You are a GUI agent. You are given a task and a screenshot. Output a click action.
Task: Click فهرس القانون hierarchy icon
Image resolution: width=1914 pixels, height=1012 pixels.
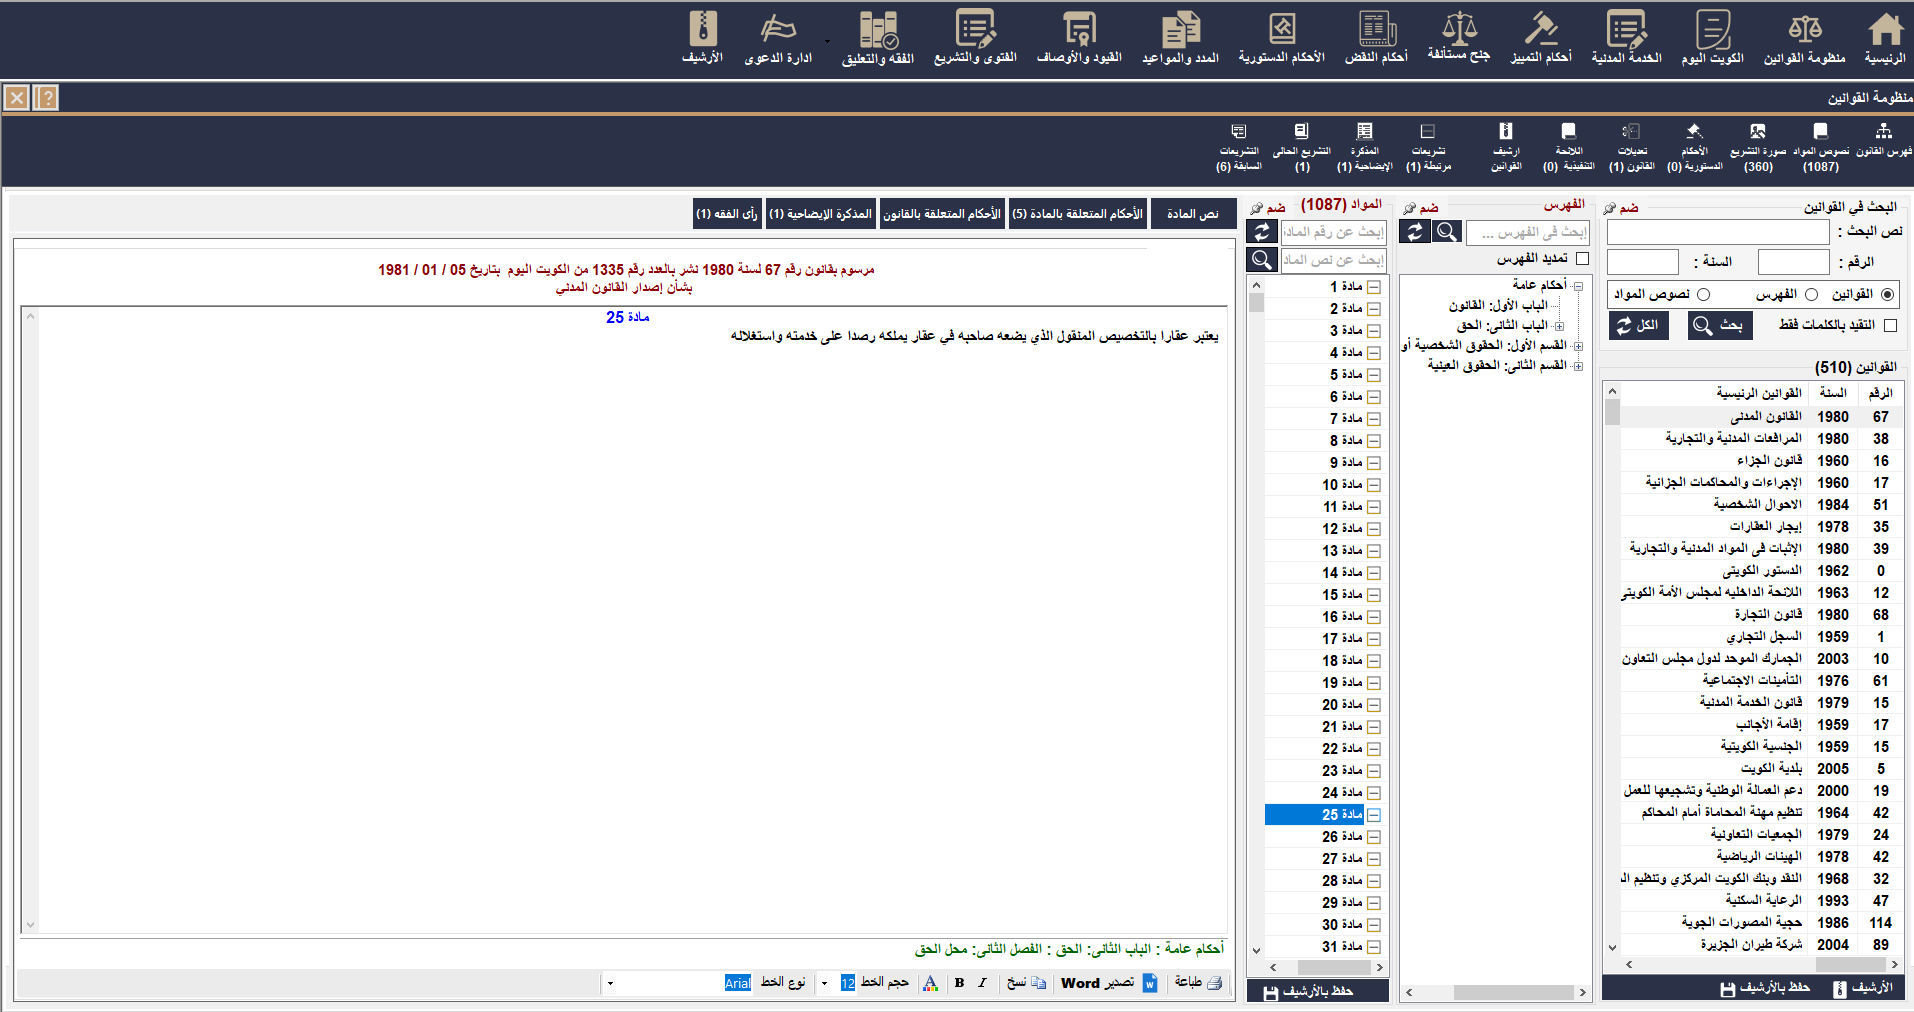1883,146
